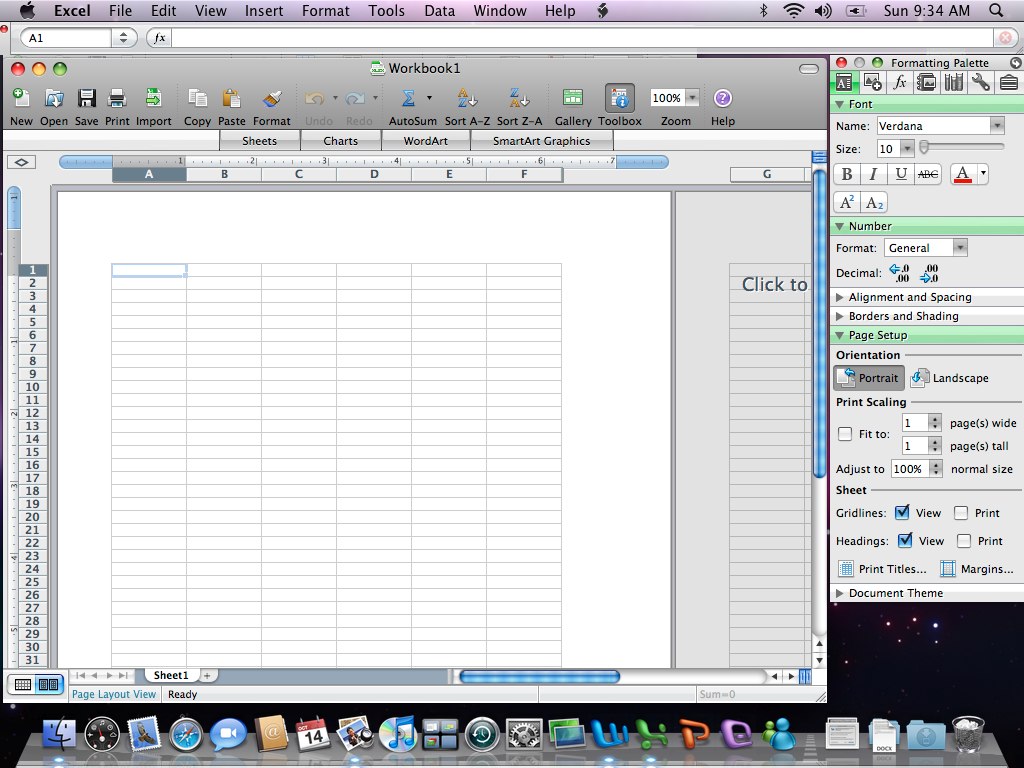This screenshot has width=1024, height=768.
Task: Open the Gallery from the toolbar
Action: [573, 99]
